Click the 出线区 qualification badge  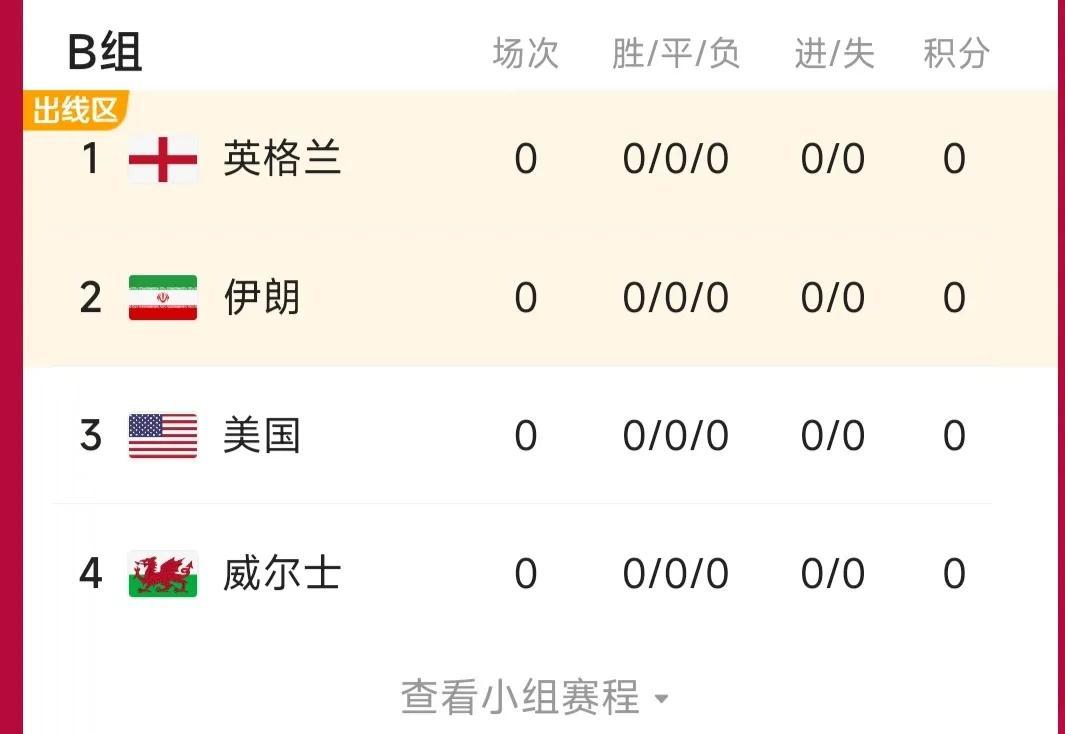click(x=75, y=110)
